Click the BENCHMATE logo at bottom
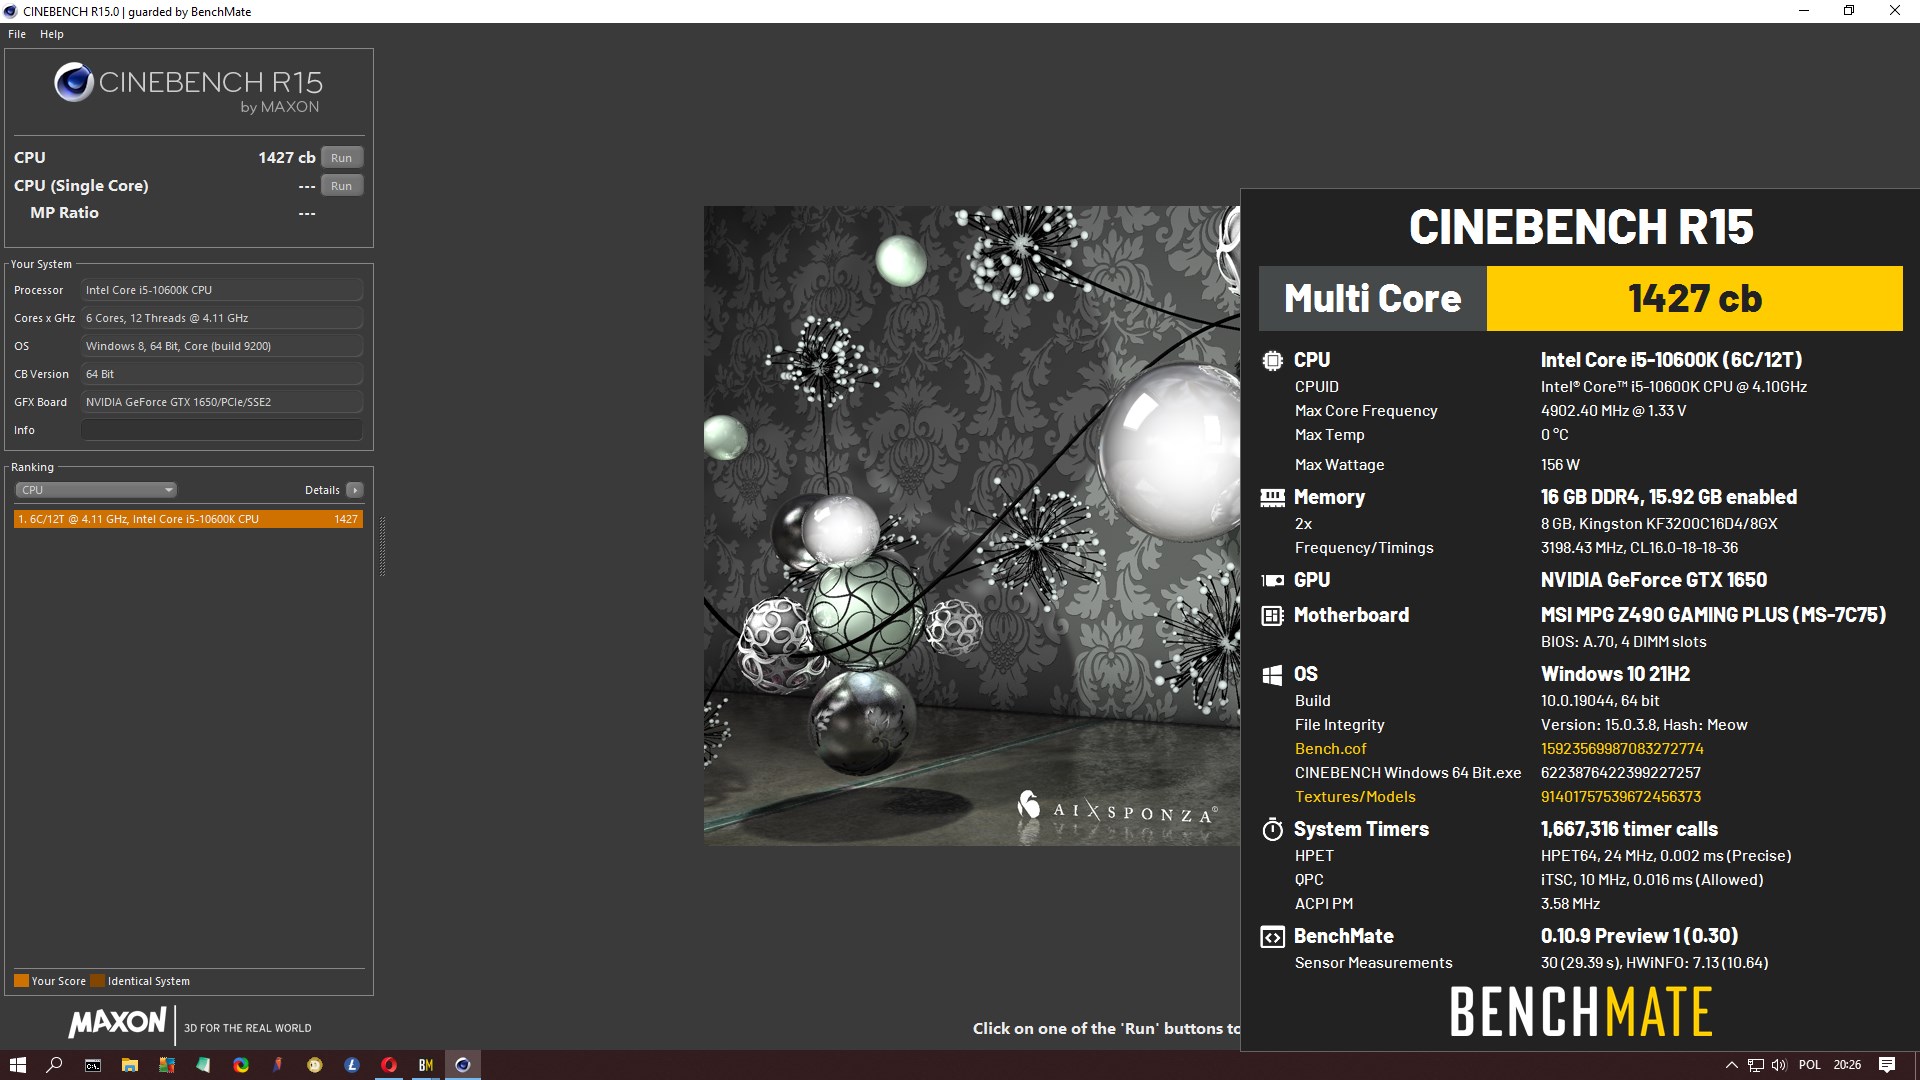 pyautogui.click(x=1581, y=1011)
